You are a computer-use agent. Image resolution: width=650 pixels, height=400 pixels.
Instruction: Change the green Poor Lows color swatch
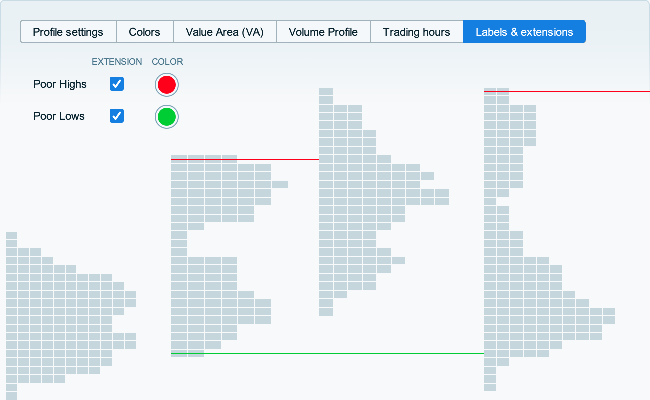[x=166, y=117]
